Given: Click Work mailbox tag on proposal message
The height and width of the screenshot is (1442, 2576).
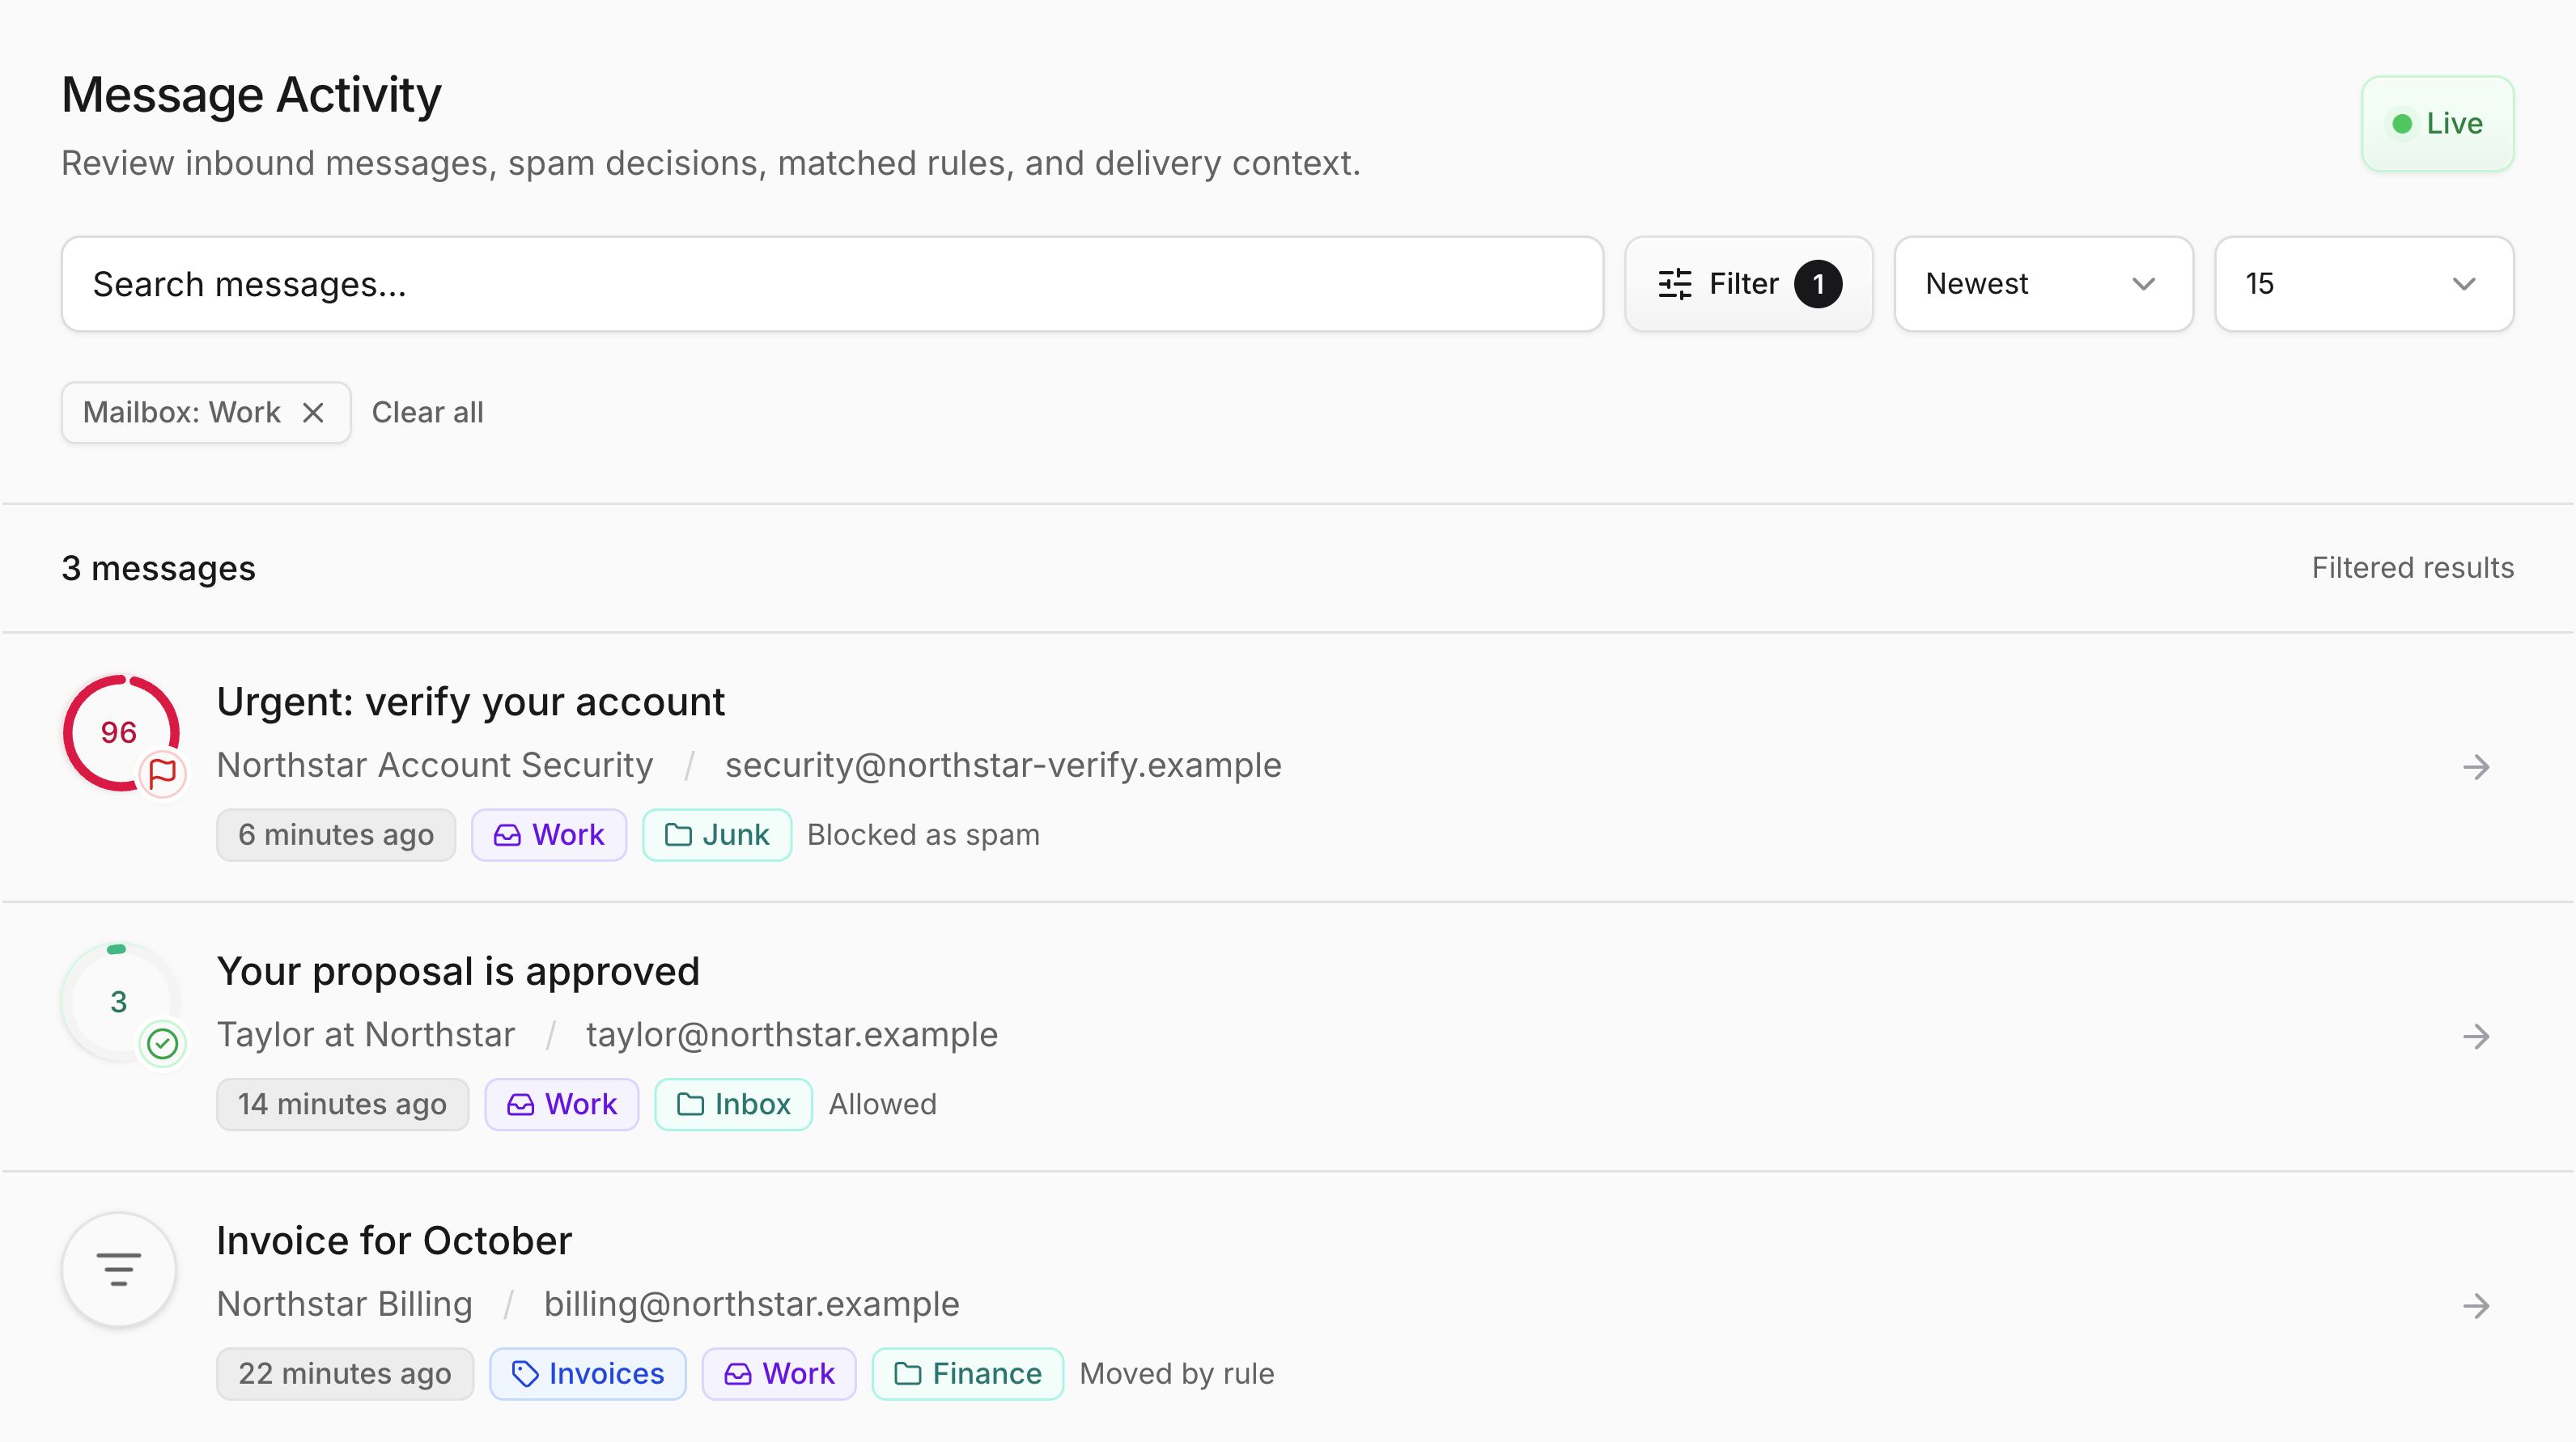Looking at the screenshot, I should click(x=562, y=1104).
